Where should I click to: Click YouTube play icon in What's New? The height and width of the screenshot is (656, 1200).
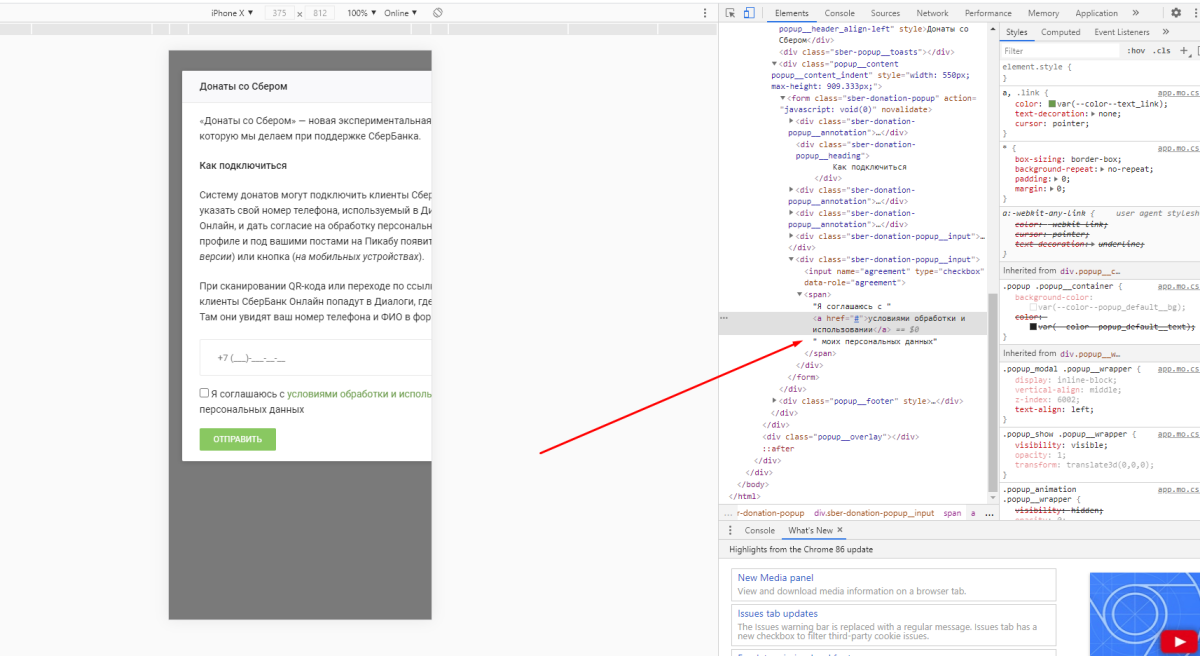coord(1179,640)
